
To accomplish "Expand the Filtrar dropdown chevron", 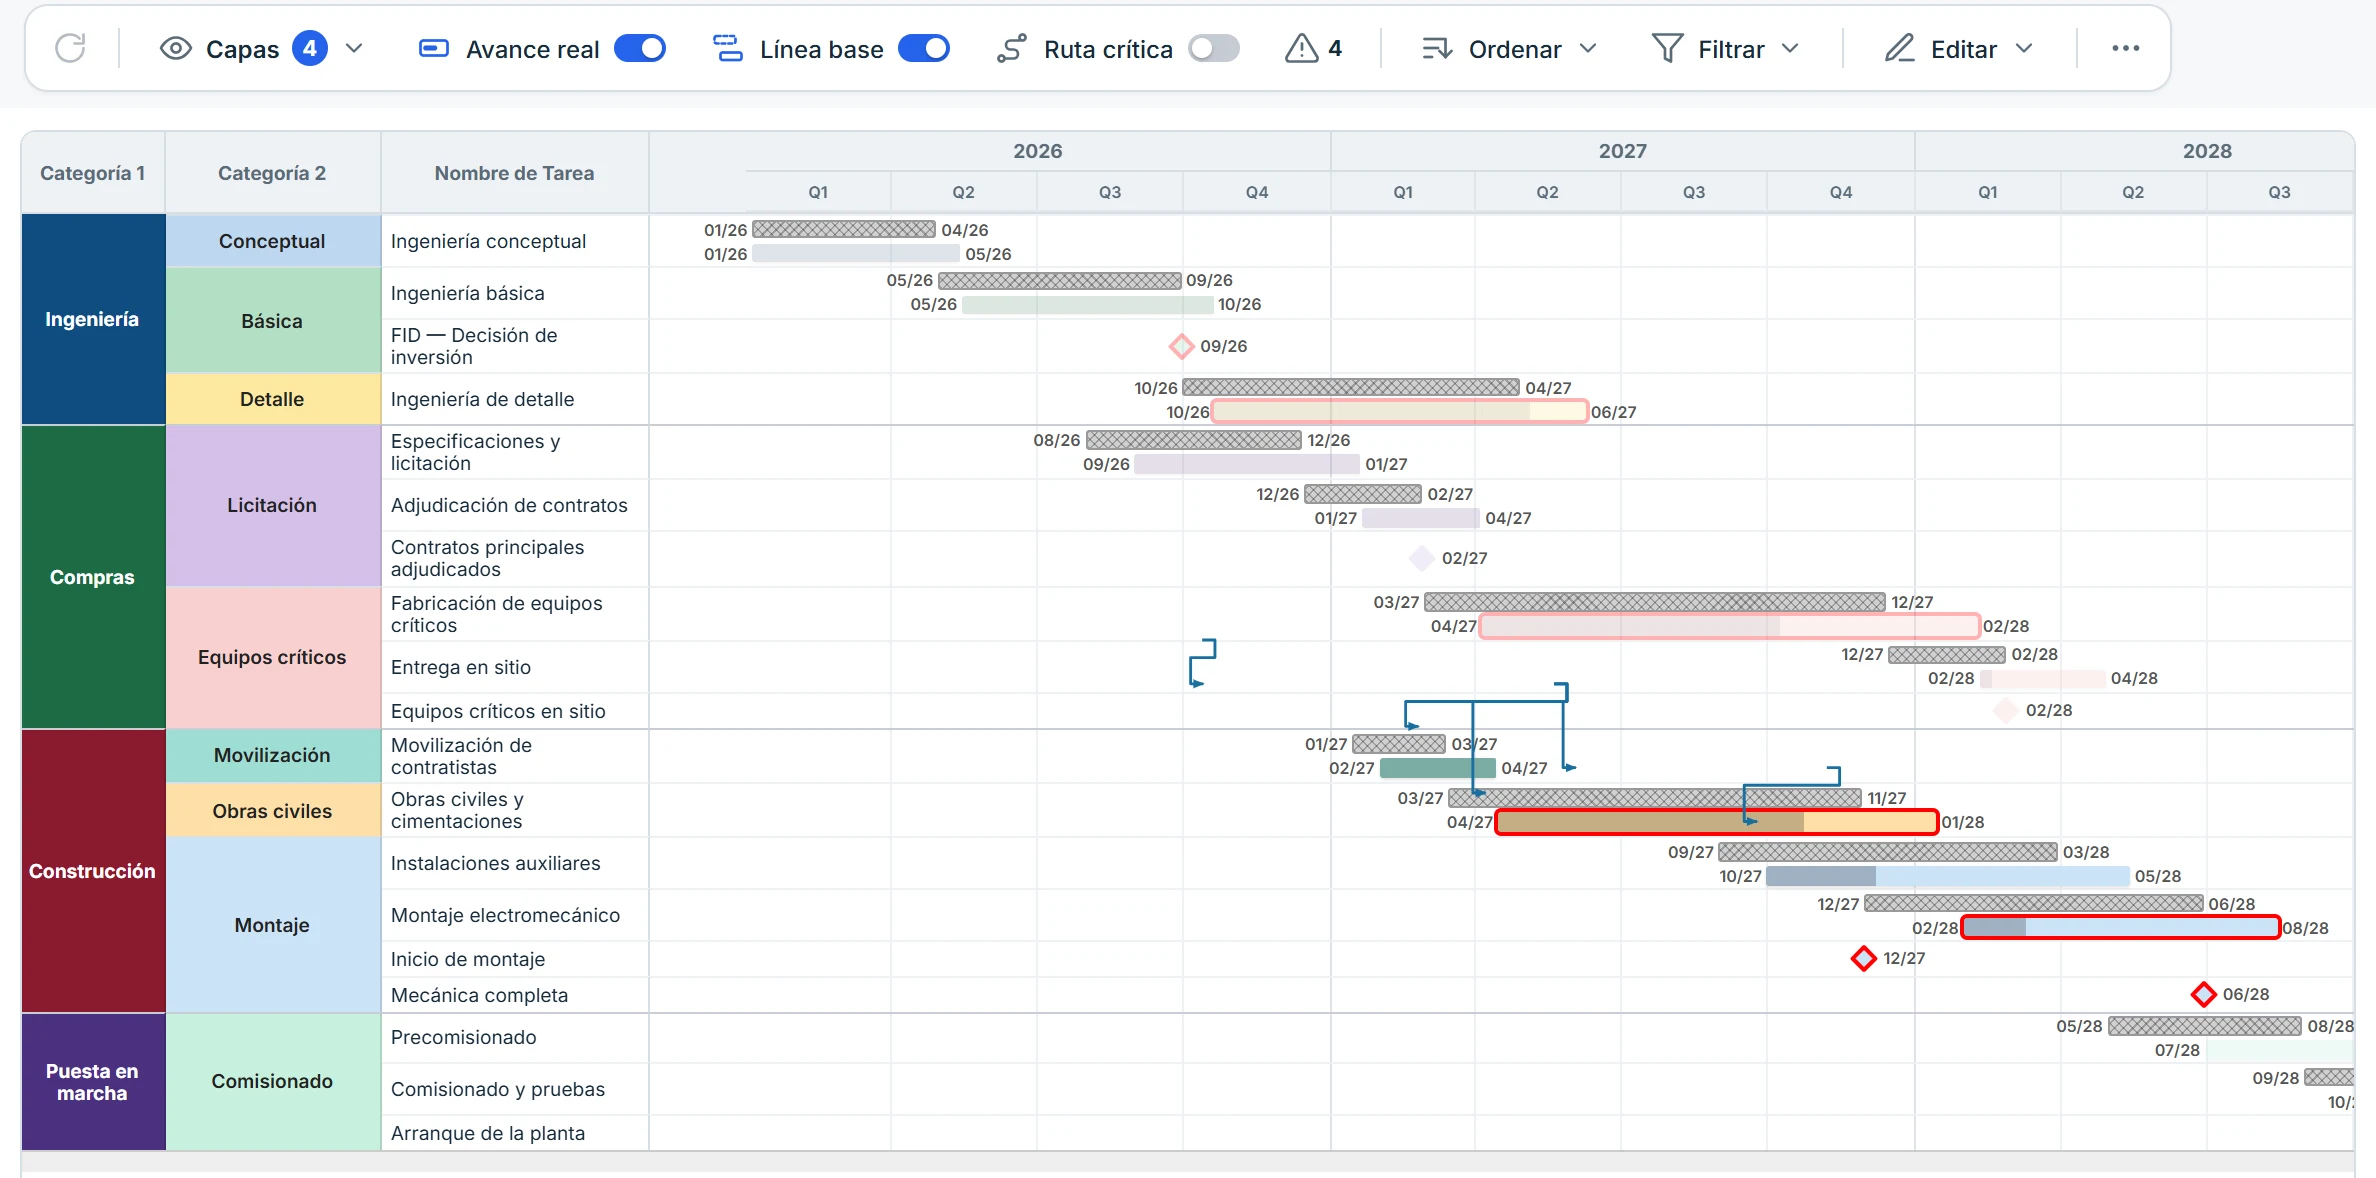I will point(1790,48).
